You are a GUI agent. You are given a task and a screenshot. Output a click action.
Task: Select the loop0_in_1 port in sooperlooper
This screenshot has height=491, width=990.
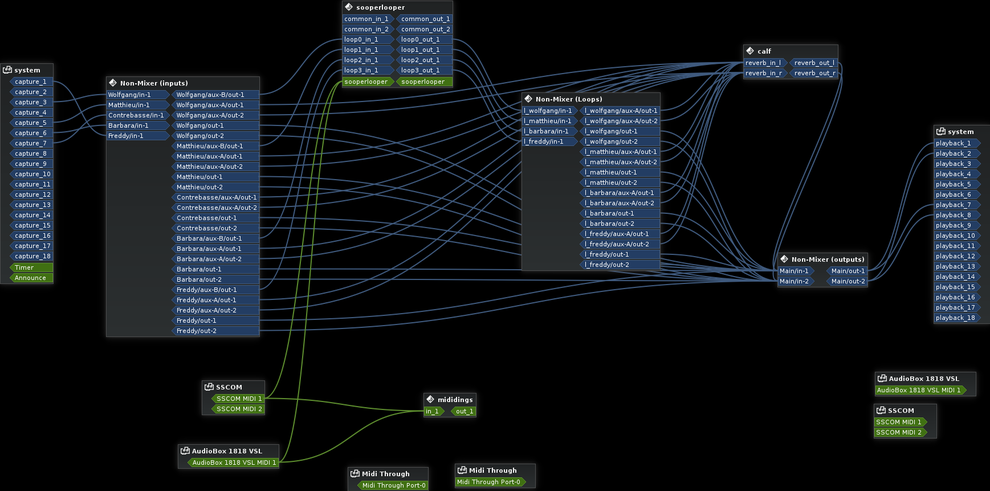(362, 40)
